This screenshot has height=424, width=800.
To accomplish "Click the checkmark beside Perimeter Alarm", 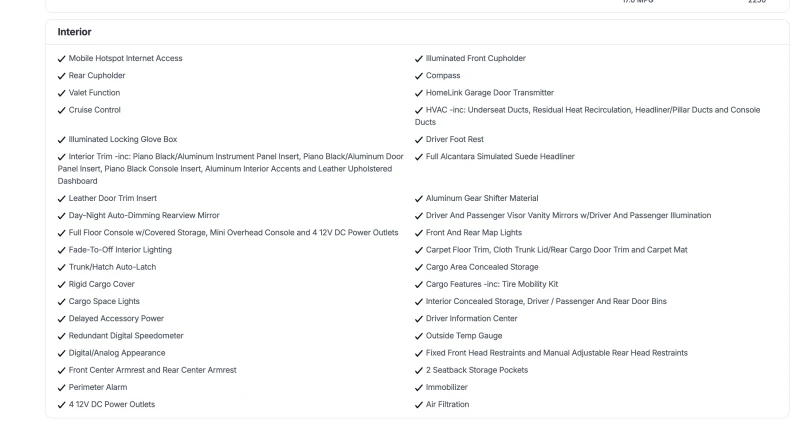I will click(x=62, y=386).
